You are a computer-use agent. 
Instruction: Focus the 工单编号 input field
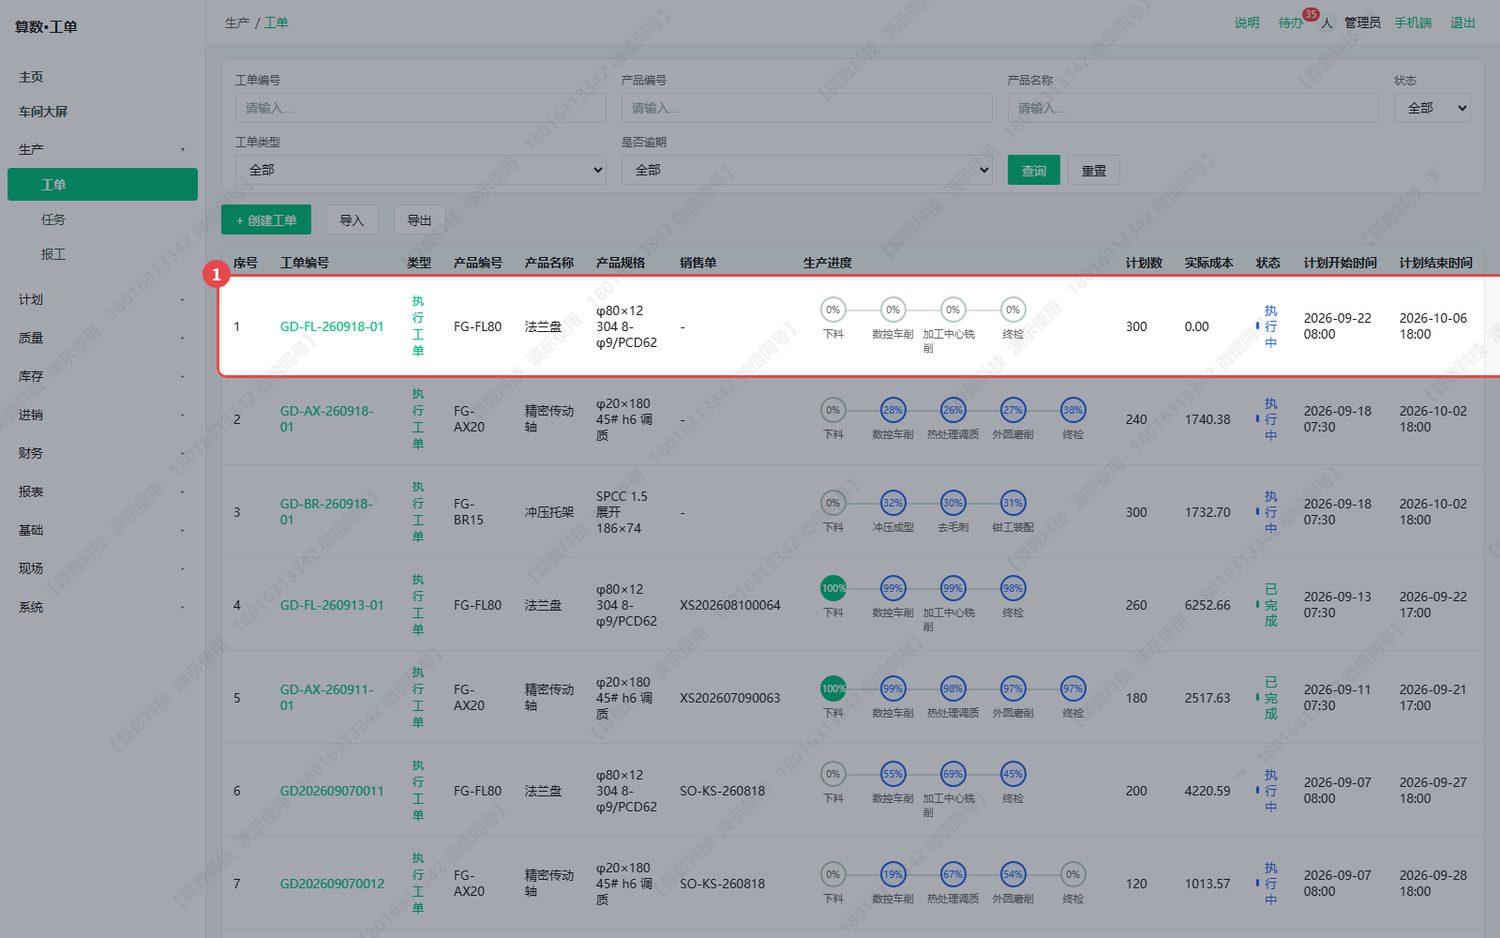[421, 108]
